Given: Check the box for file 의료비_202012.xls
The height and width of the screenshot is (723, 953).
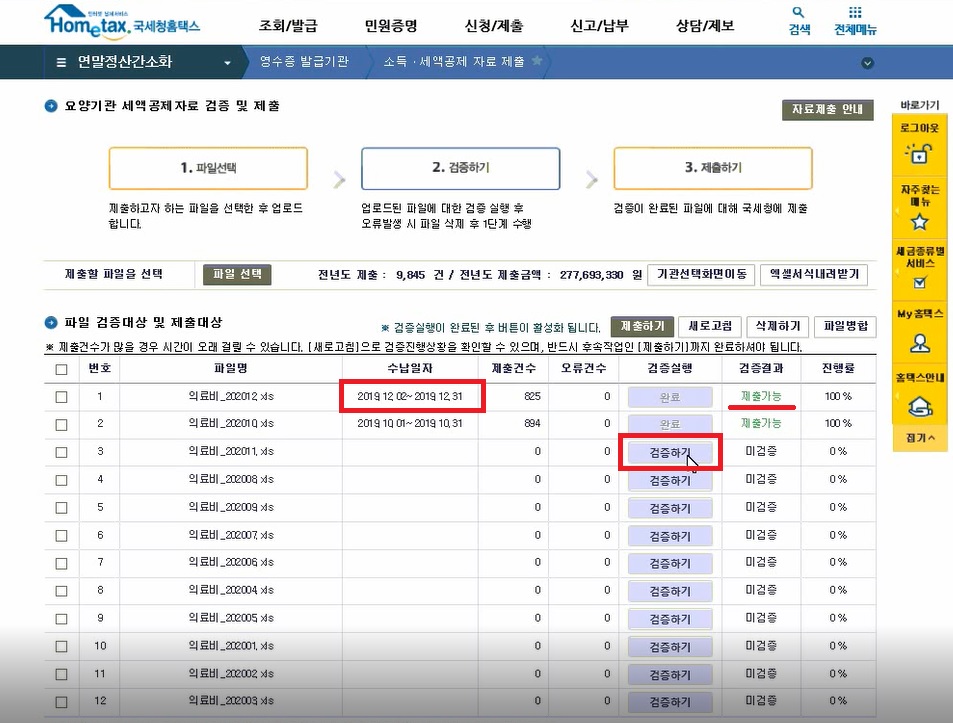Looking at the screenshot, I should tap(62, 397).
